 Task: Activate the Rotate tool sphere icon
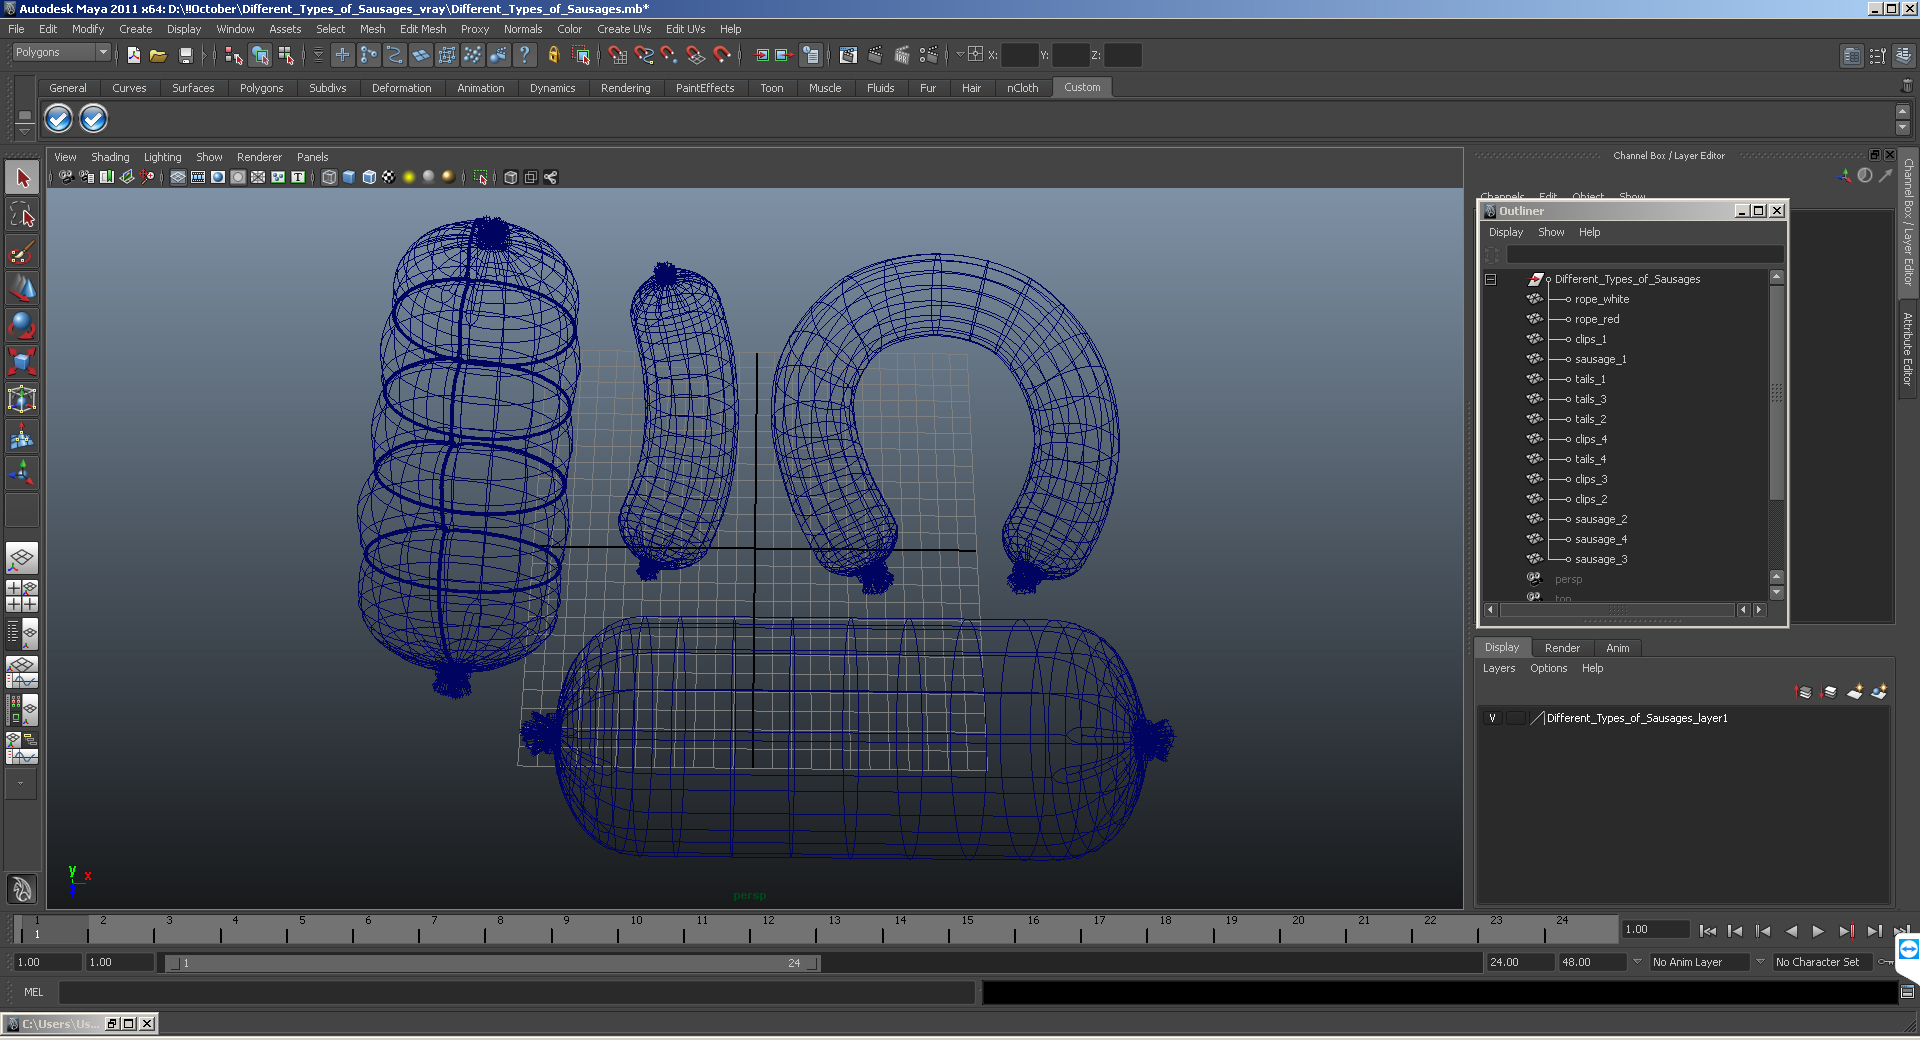22,326
